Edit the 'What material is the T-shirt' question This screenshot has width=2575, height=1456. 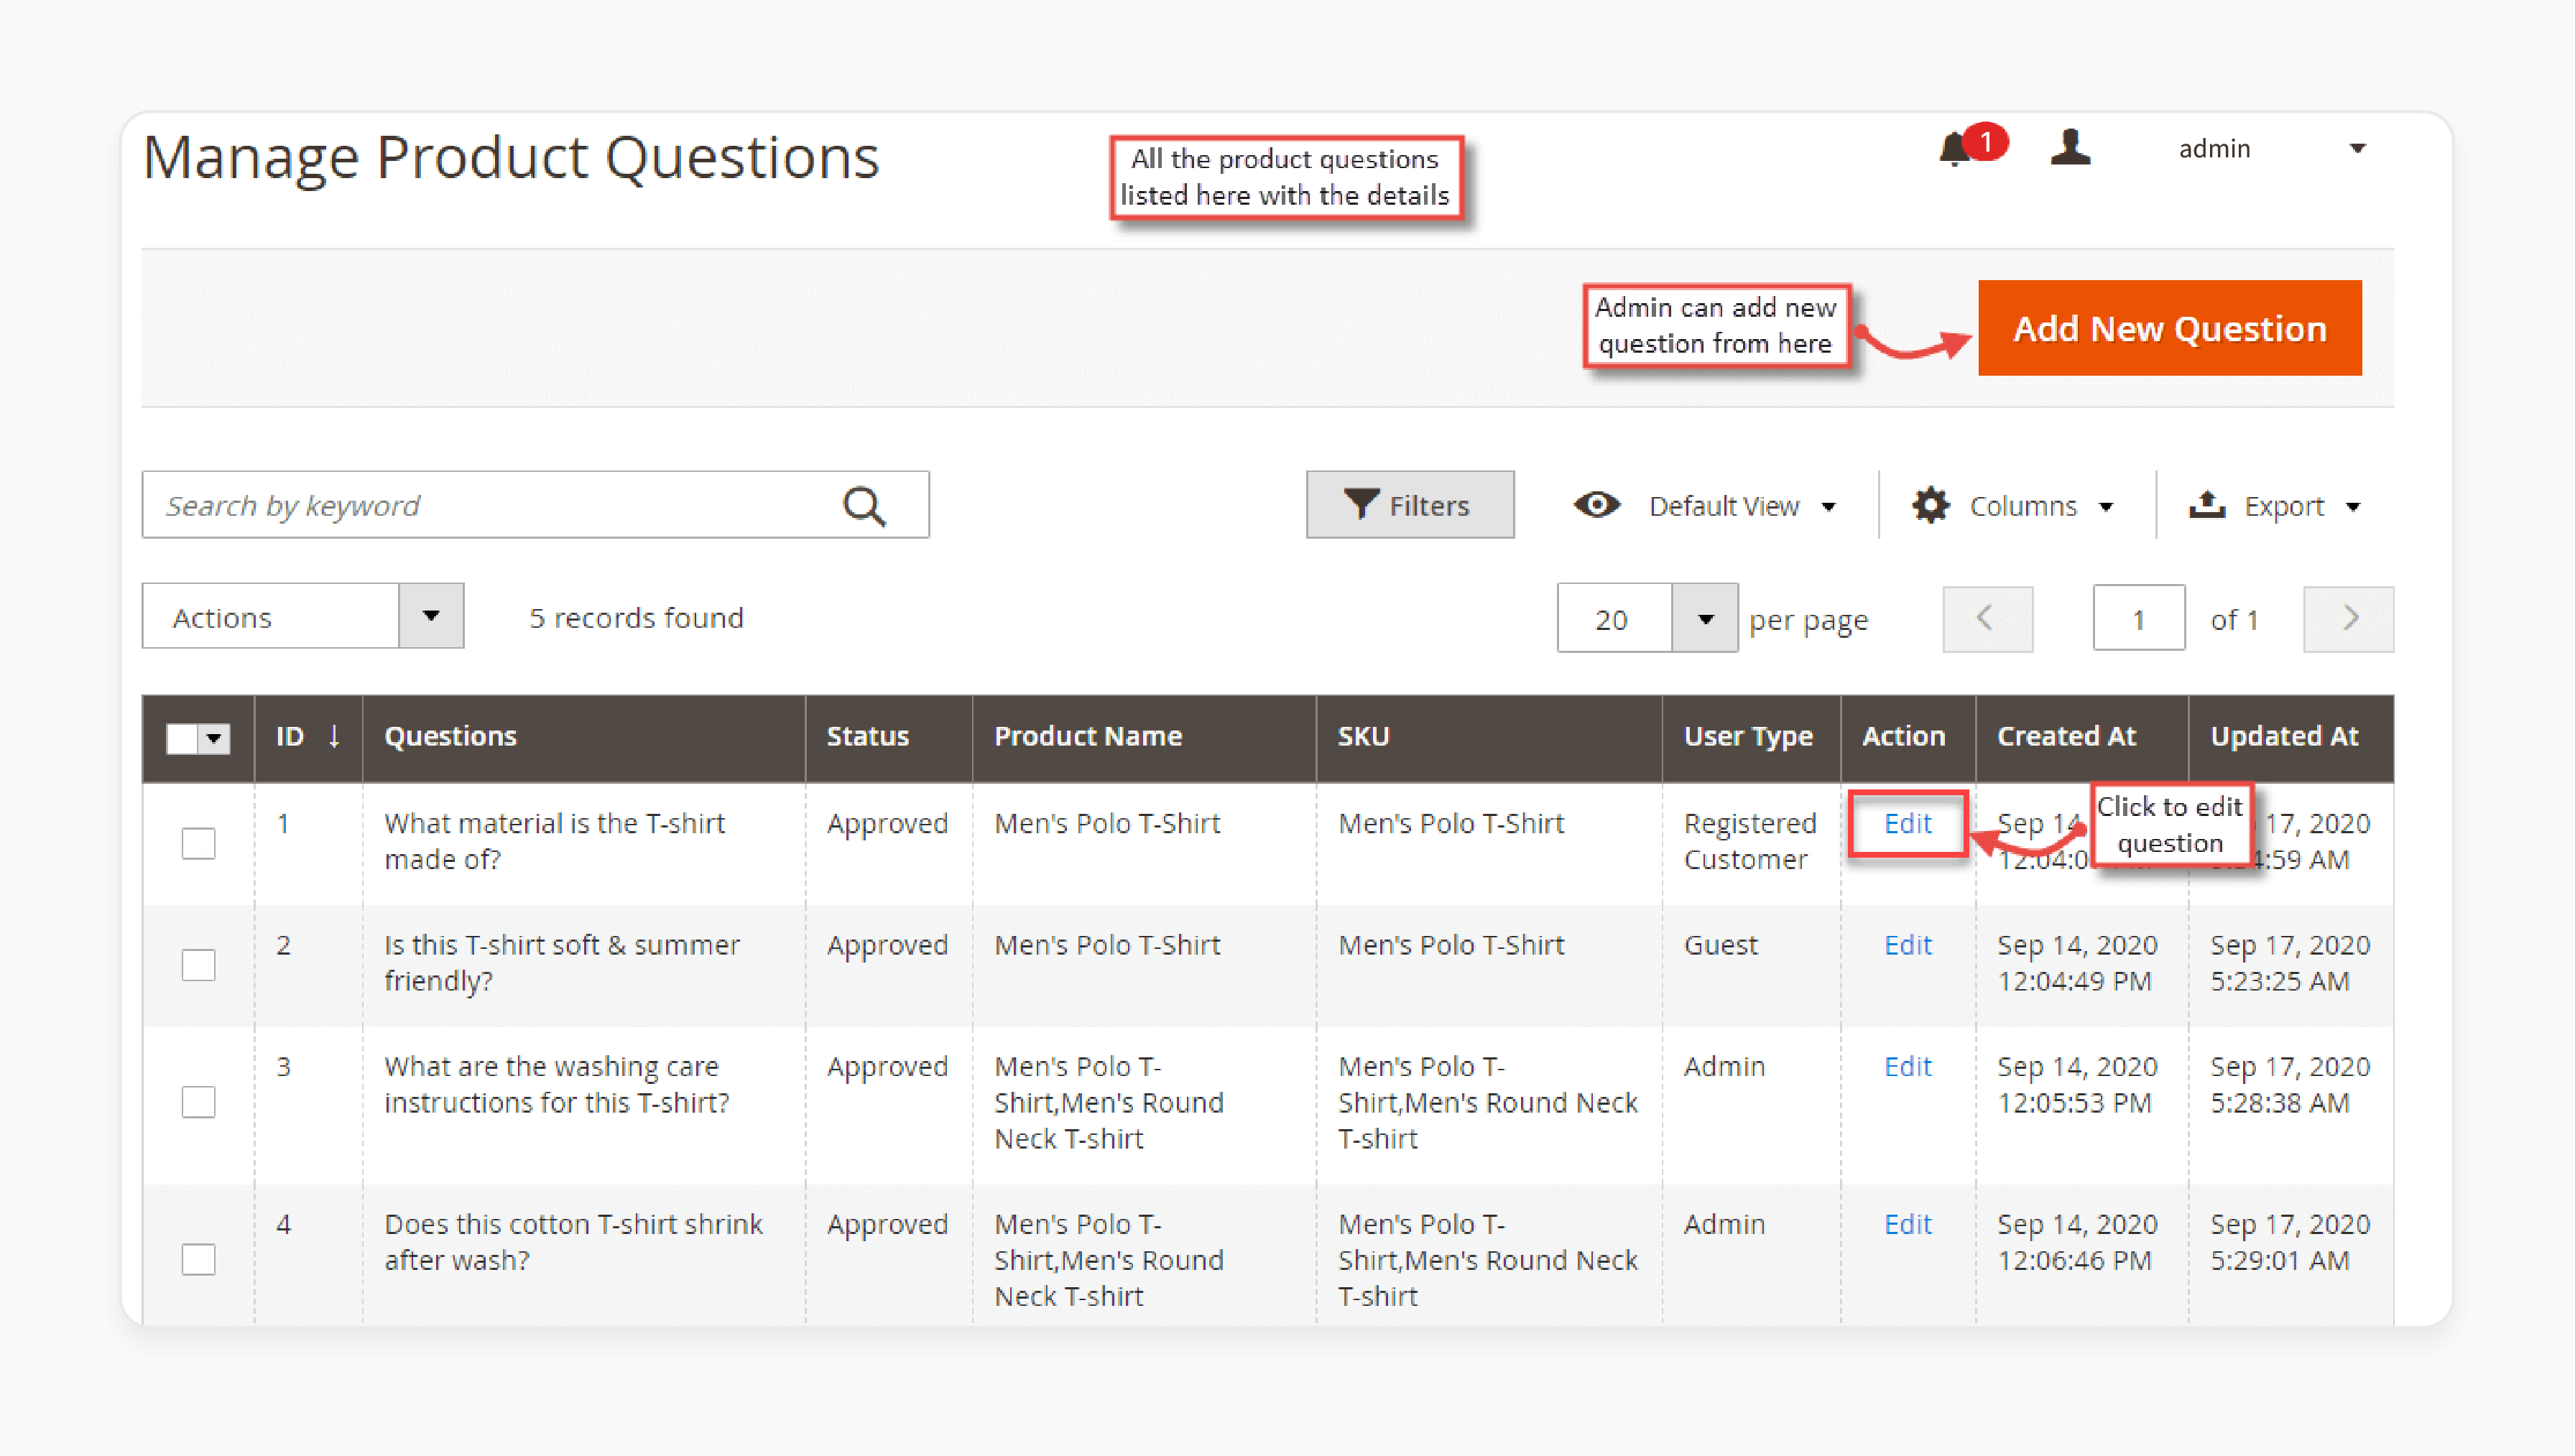[1907, 823]
